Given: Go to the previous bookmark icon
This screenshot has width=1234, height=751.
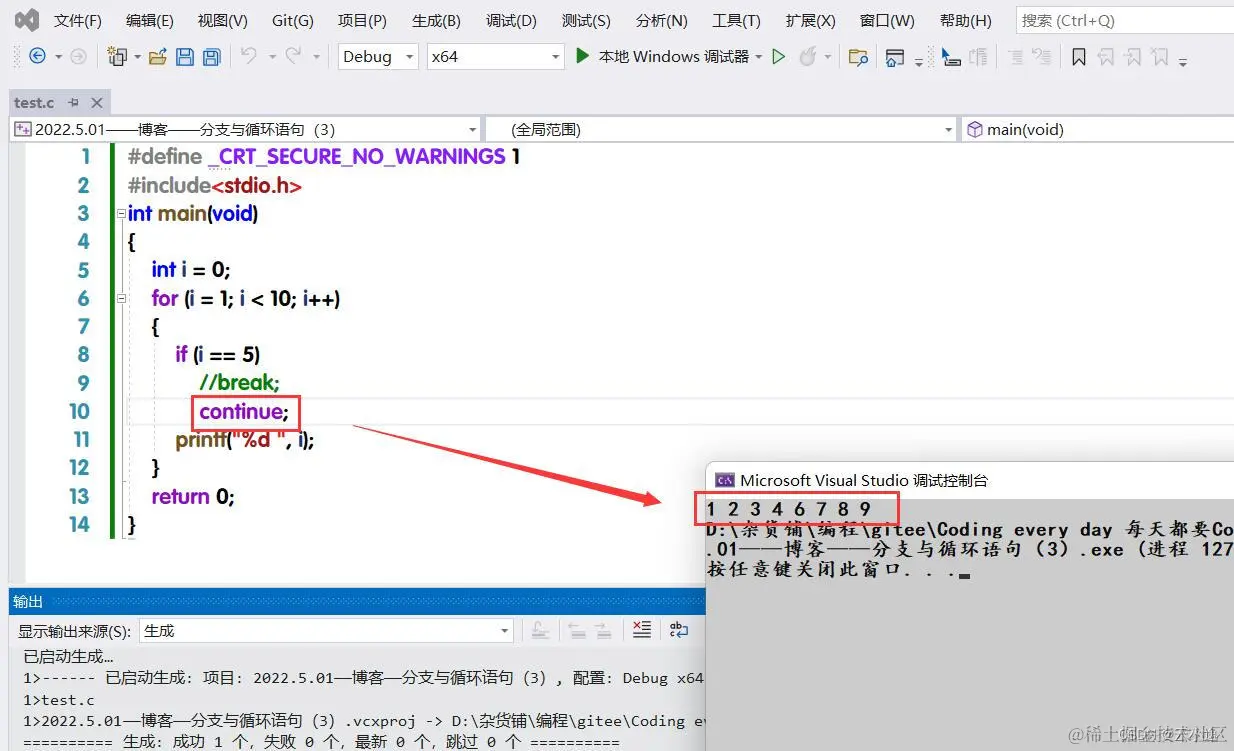Looking at the screenshot, I should [x=1105, y=57].
